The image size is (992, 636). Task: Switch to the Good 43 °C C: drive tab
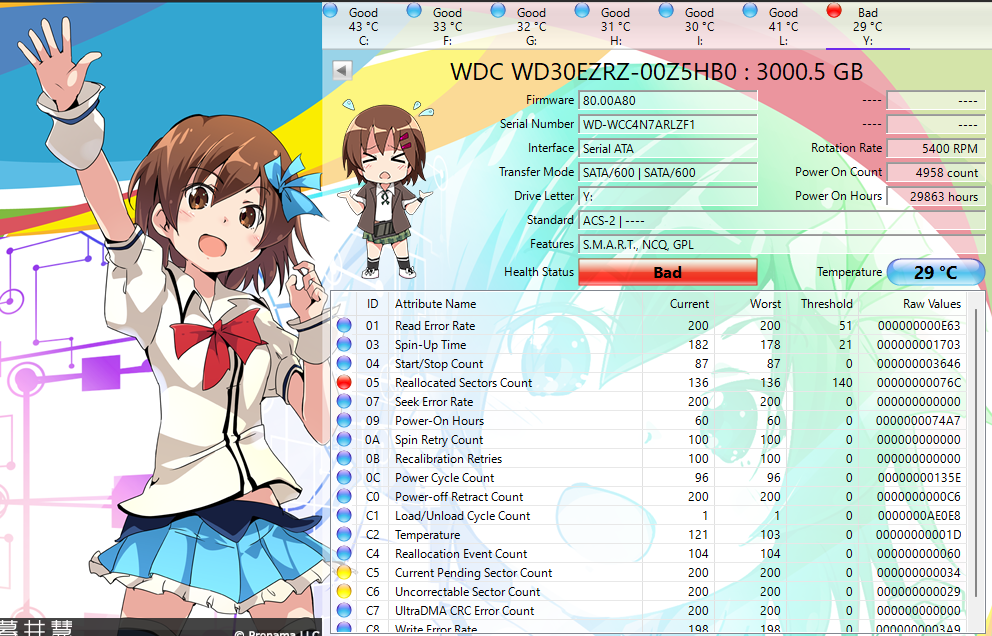click(363, 26)
